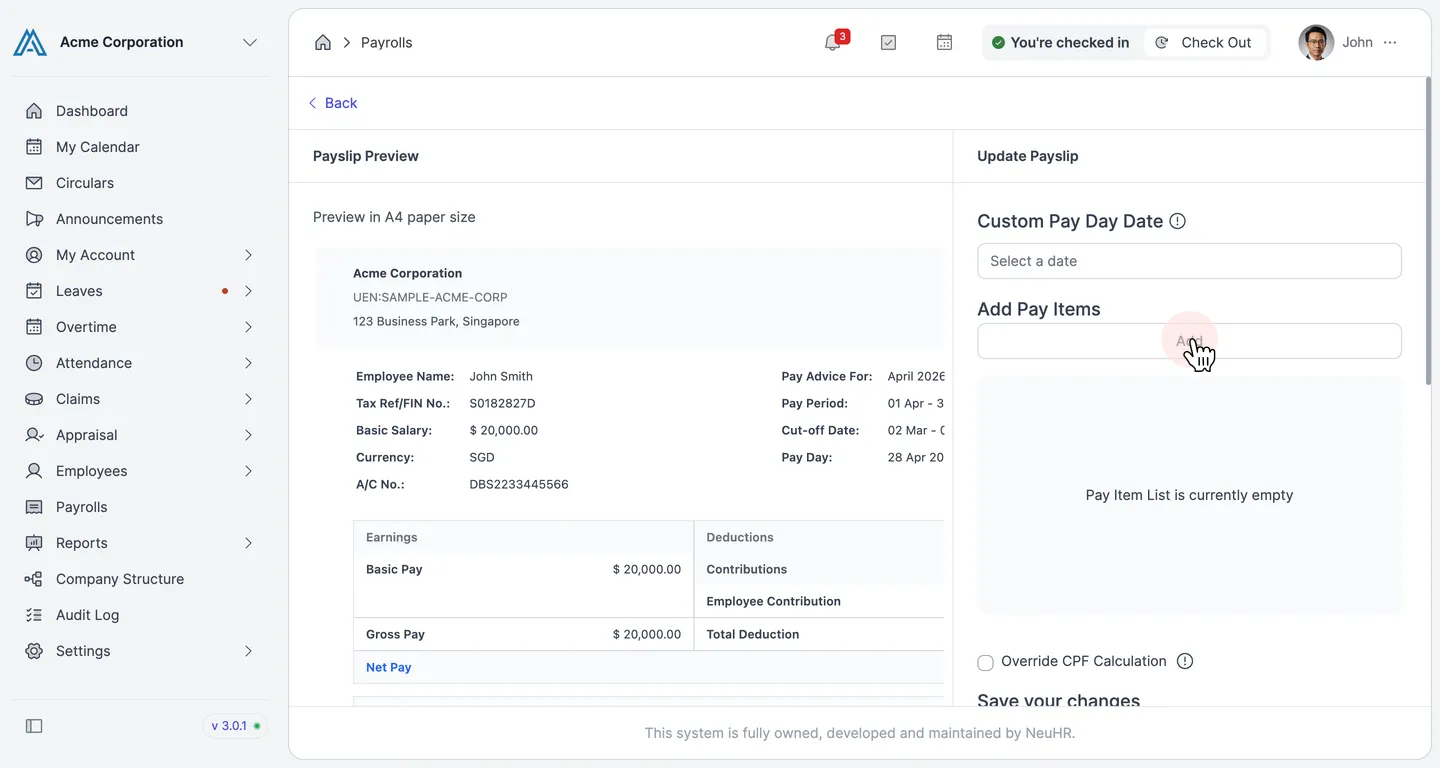The width and height of the screenshot is (1440, 768).
Task: Enable the Override CPF Calculation checkbox
Action: click(x=985, y=662)
